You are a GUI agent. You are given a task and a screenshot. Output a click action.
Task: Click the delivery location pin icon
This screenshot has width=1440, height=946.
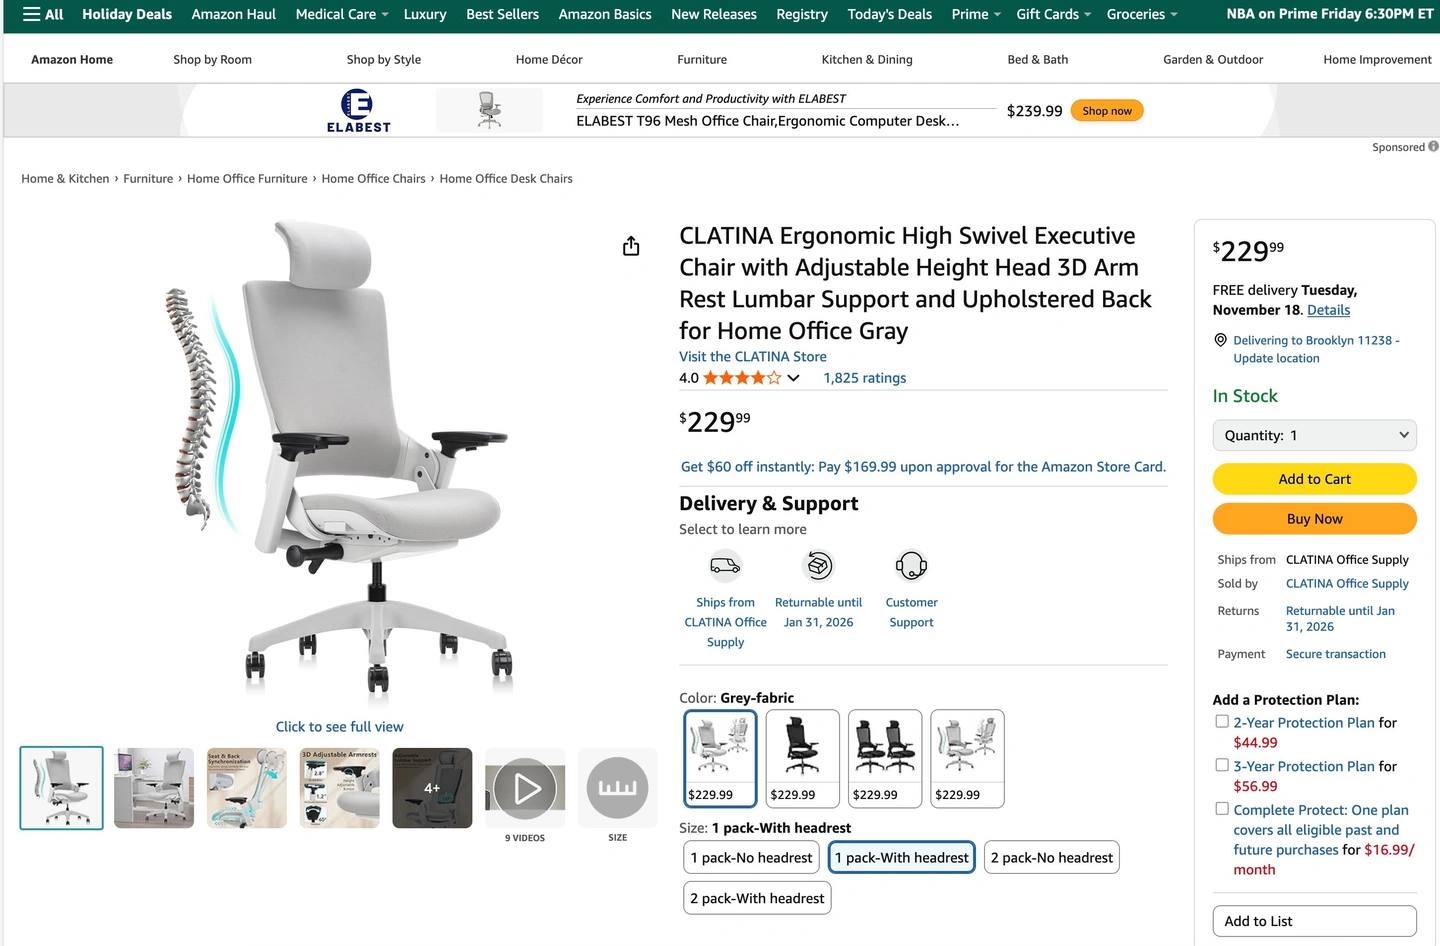tap(1220, 340)
